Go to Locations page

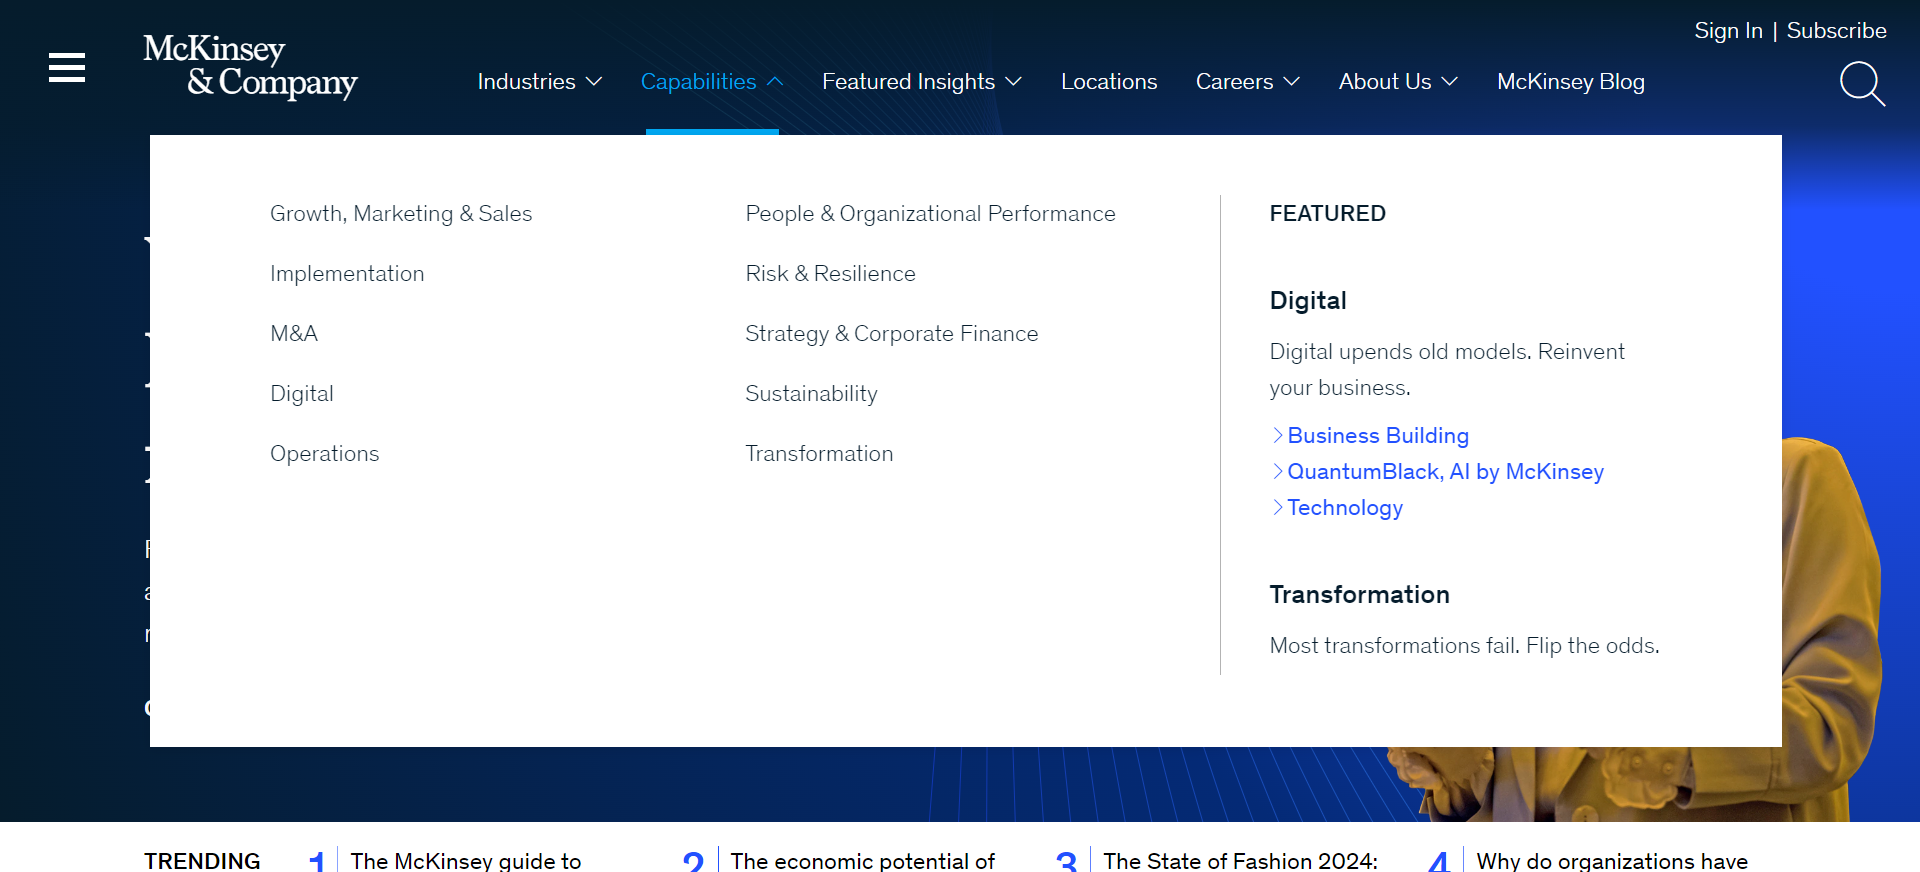pos(1109,82)
